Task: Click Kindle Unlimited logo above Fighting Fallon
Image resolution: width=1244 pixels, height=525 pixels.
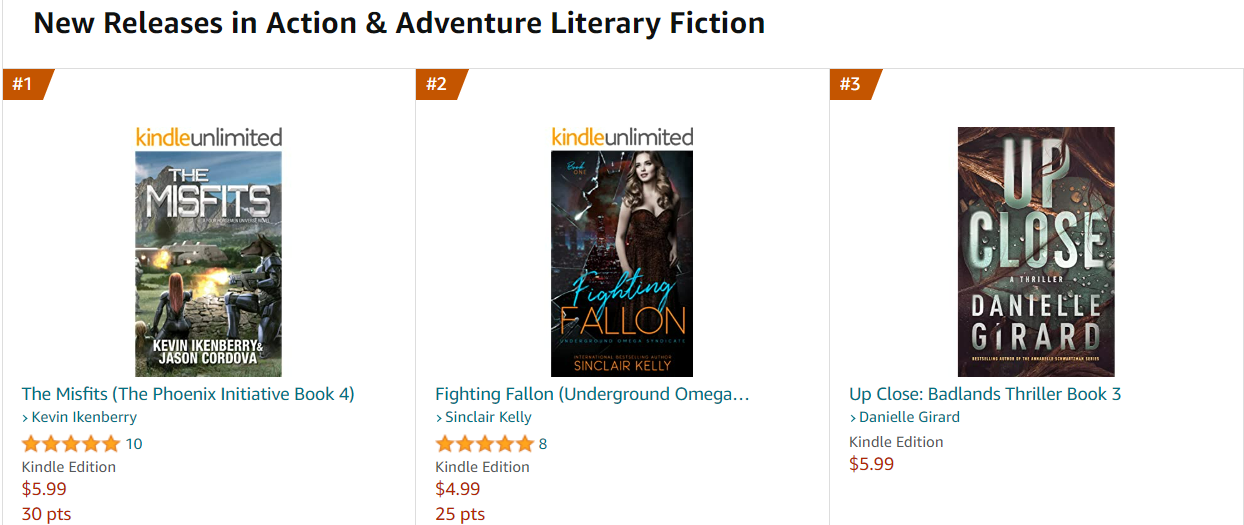Action: 622,137
